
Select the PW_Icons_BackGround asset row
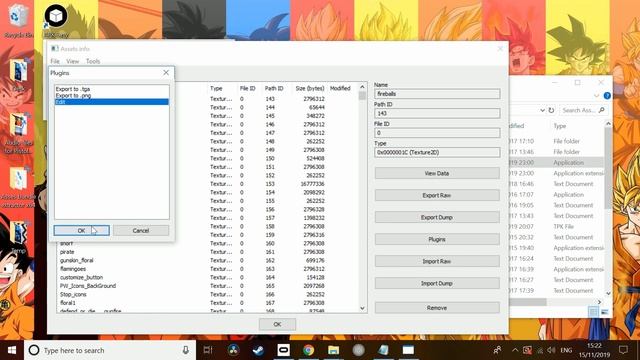coord(207,286)
